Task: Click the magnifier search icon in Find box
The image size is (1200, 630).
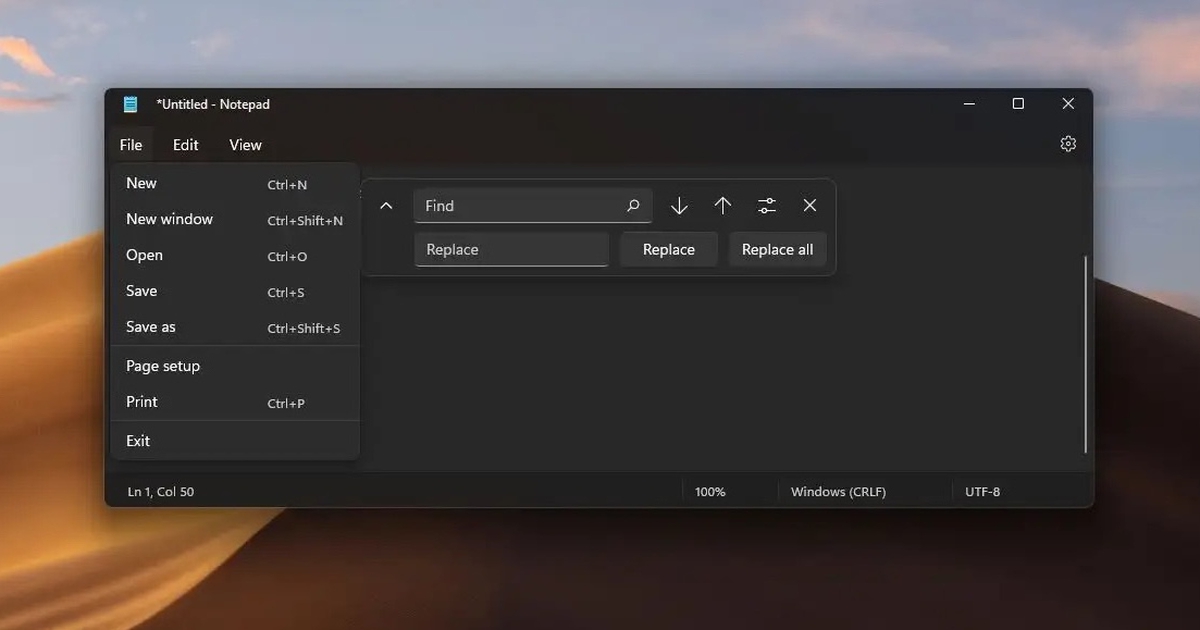Action: click(x=633, y=206)
